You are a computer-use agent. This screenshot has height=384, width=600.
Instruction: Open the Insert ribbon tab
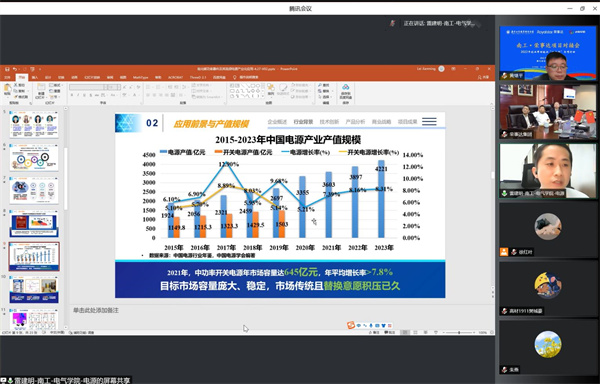(35, 77)
